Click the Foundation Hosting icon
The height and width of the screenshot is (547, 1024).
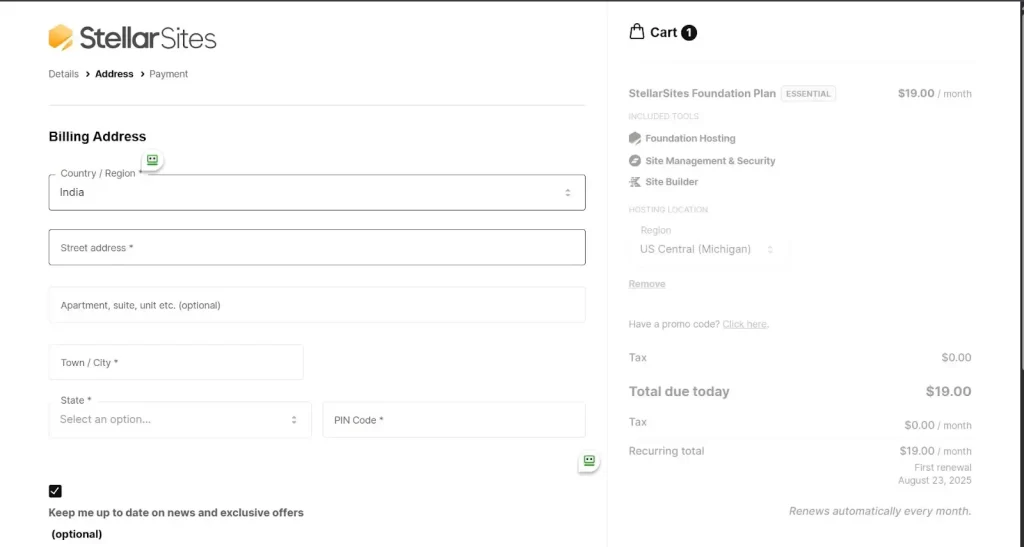pos(635,139)
